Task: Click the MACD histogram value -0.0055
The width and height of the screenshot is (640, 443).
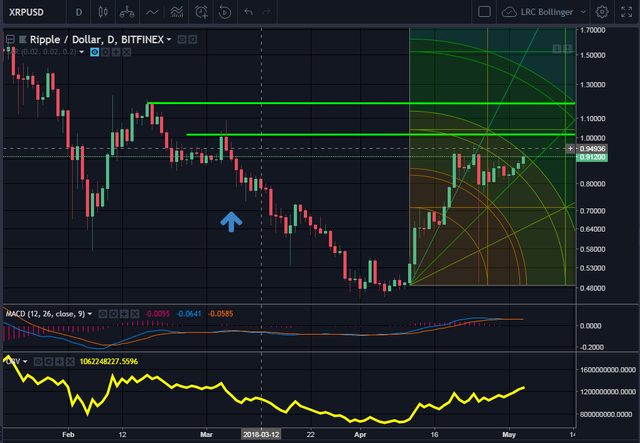Action: [157, 314]
